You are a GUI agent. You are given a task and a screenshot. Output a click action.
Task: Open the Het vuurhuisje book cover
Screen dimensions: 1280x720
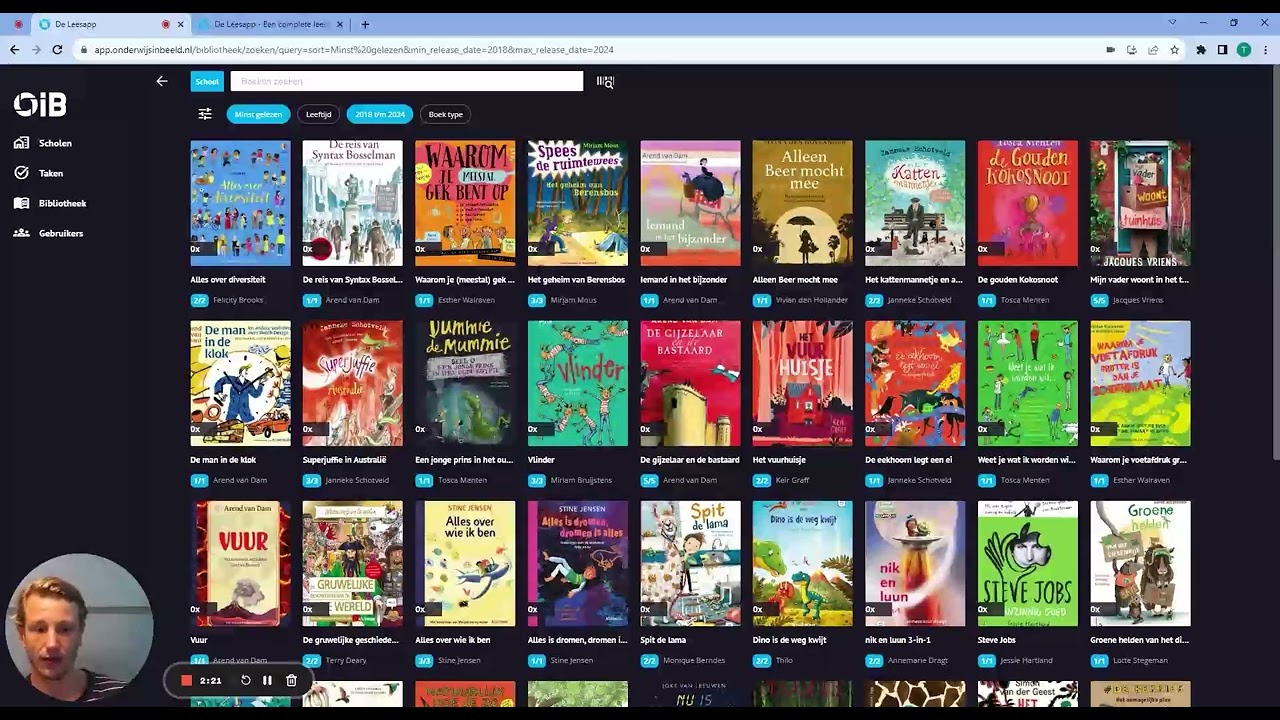click(x=803, y=383)
